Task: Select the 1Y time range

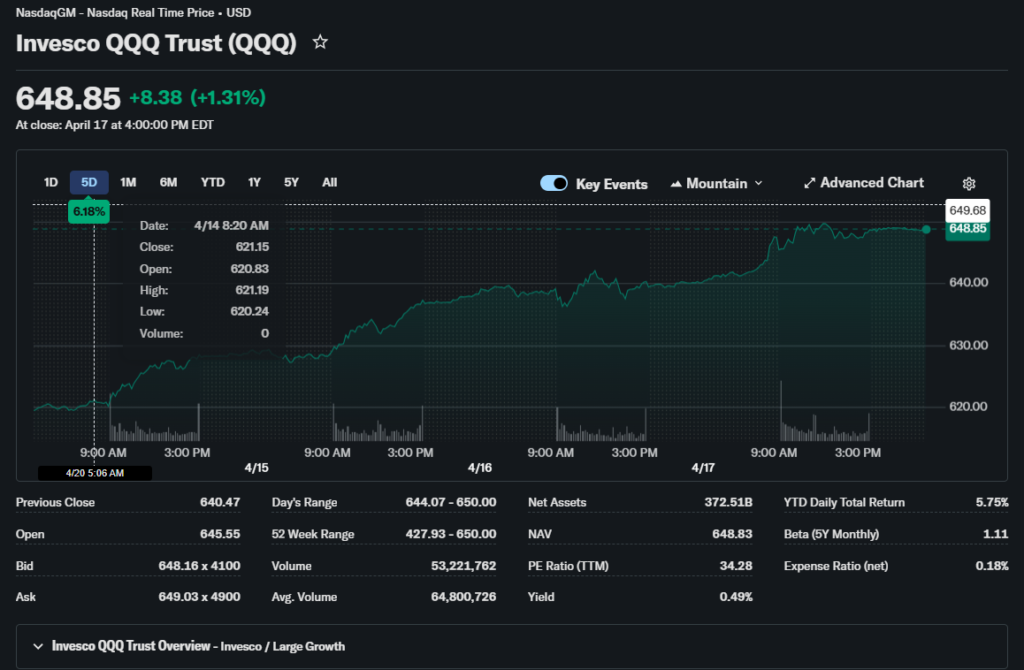Action: (x=254, y=182)
